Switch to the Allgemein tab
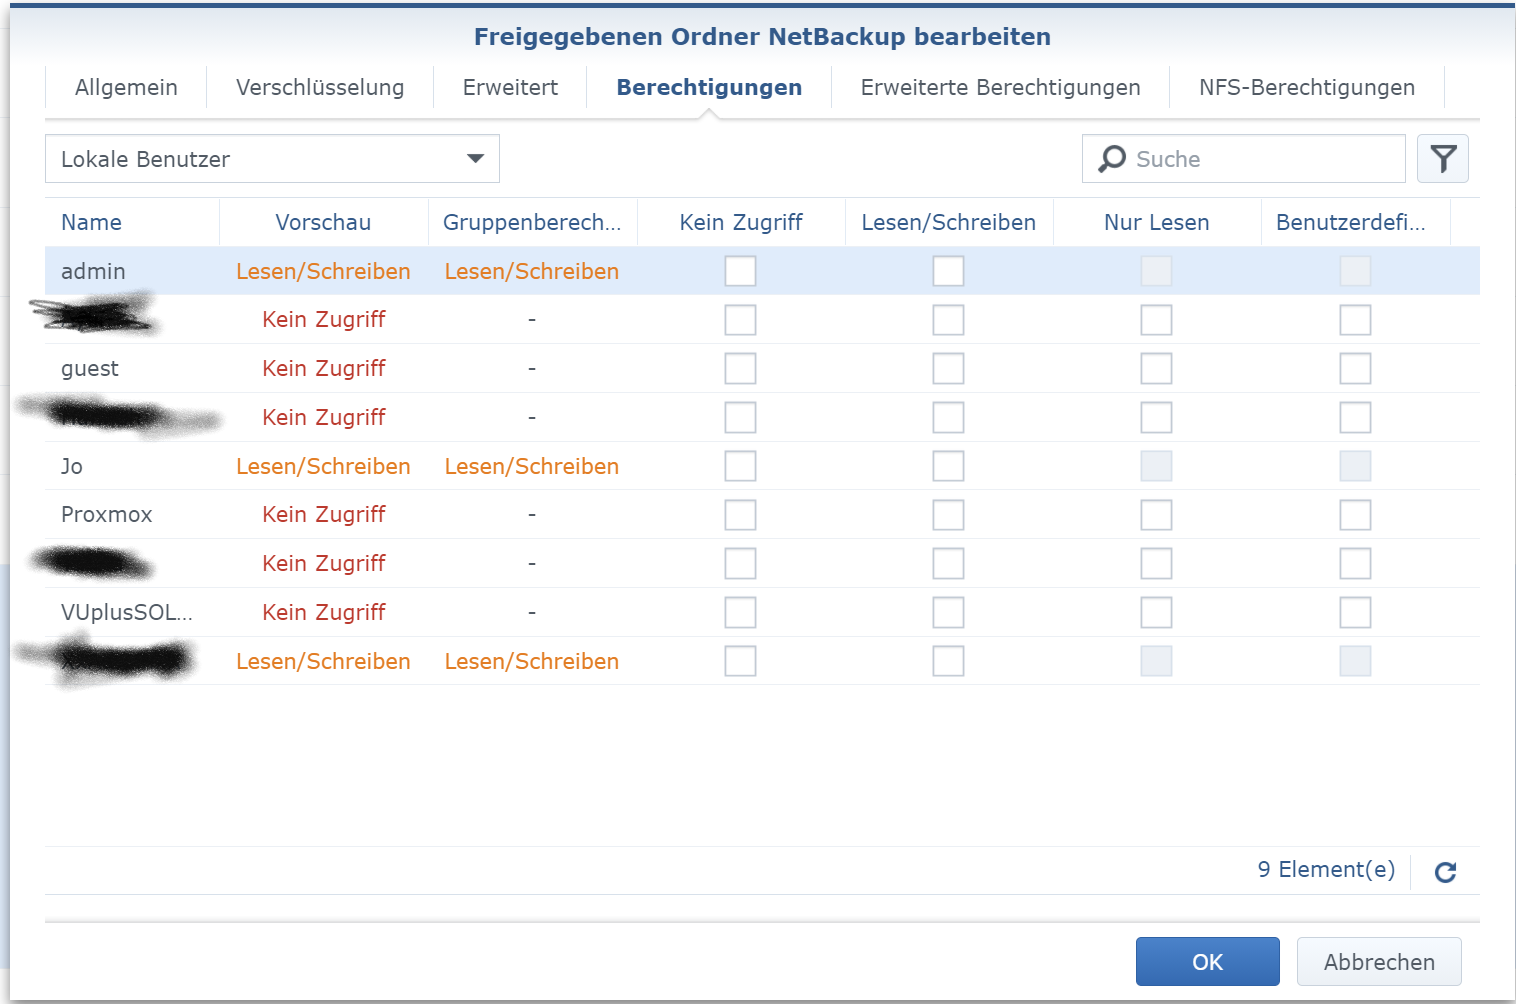Screen dimensions: 1516x1004 point(126,88)
